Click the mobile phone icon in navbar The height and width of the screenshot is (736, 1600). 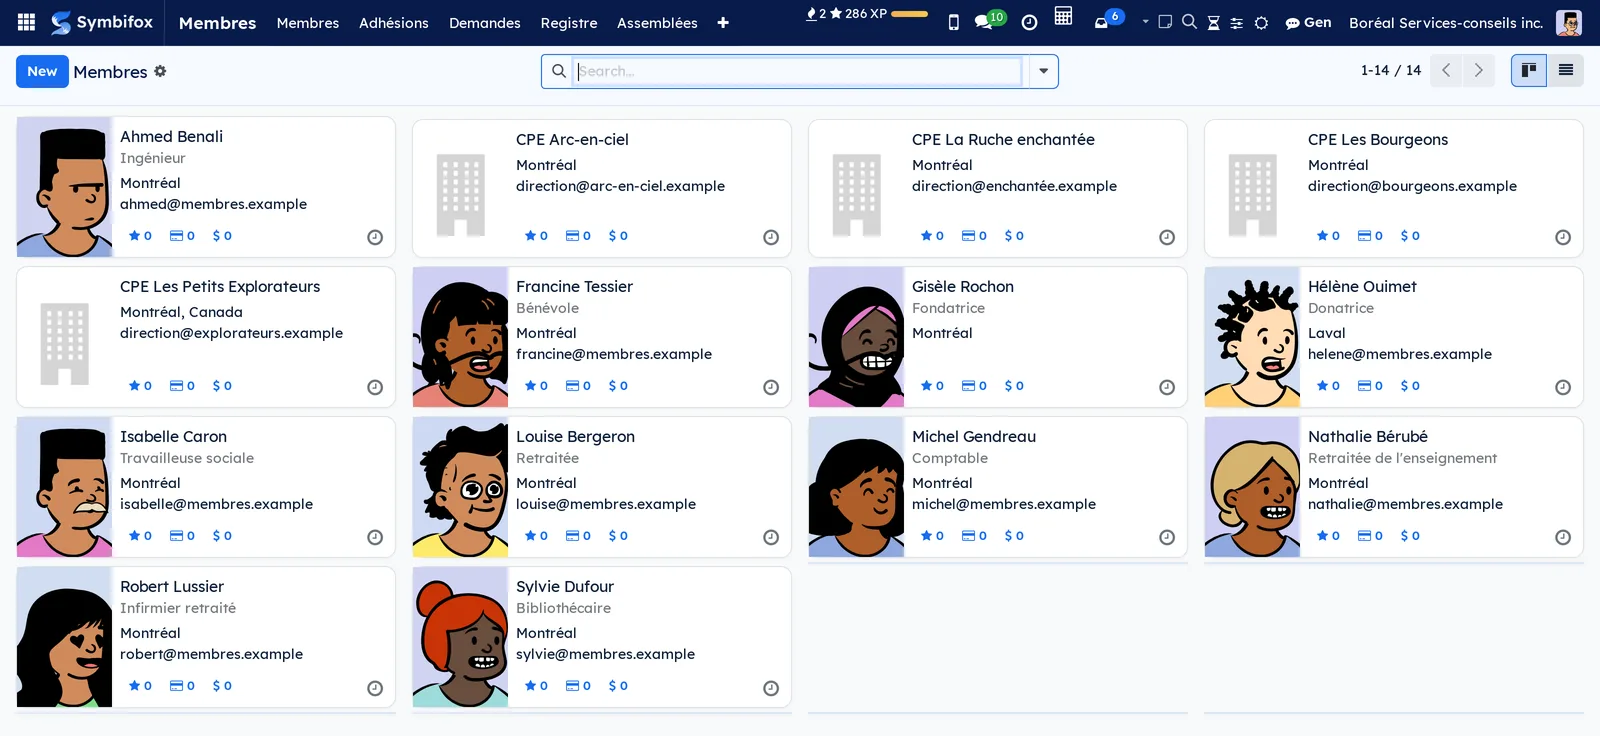coord(953,22)
